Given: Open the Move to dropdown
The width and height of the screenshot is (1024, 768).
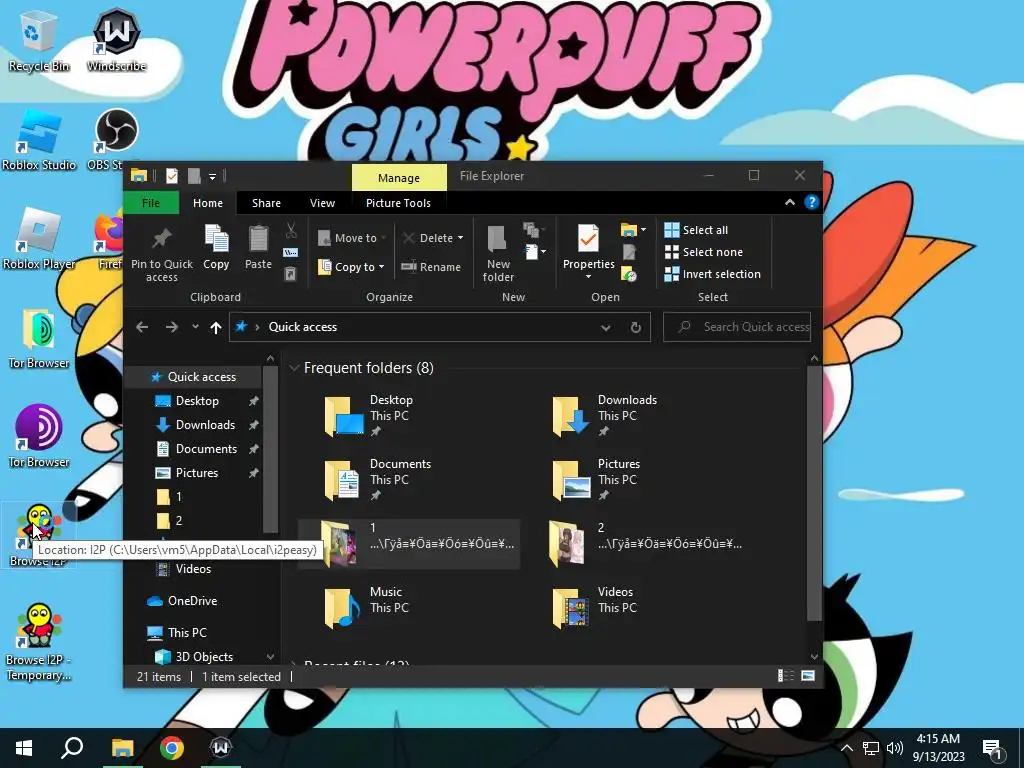Looking at the screenshot, I should pyautogui.click(x=351, y=238).
